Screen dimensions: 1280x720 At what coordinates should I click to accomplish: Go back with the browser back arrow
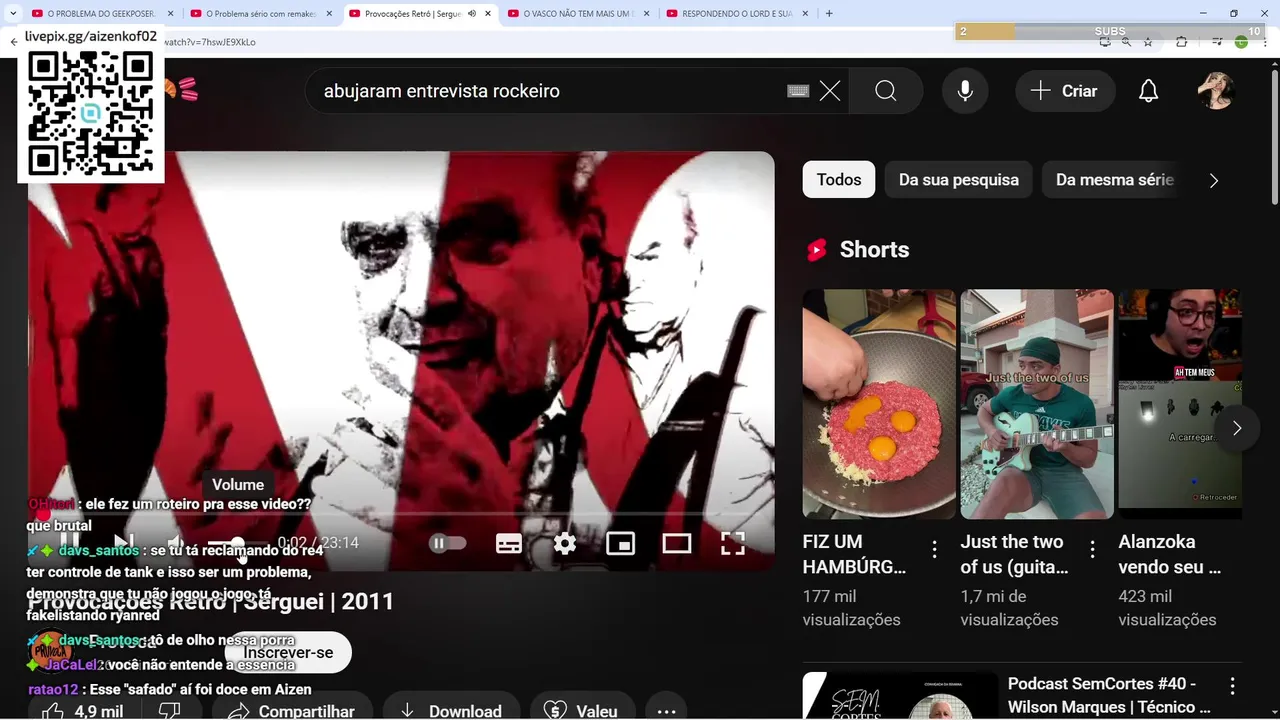coord(13,42)
